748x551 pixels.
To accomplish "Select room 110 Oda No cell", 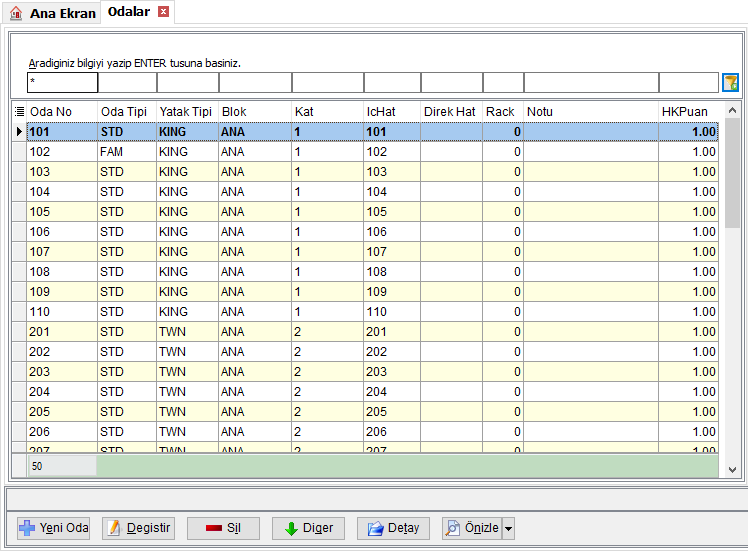I will pyautogui.click(x=62, y=312).
